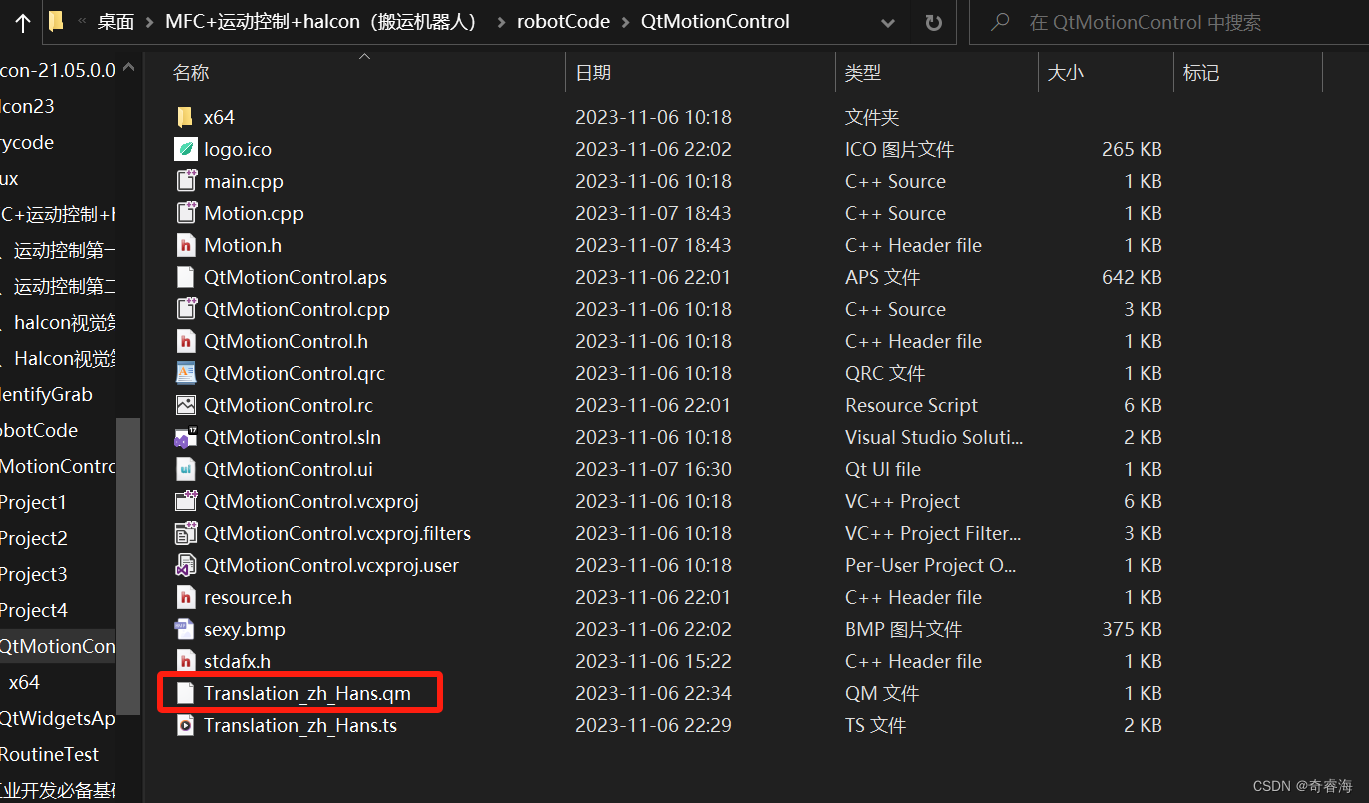Image resolution: width=1369 pixels, height=803 pixels.
Task: Select Project1 in navigation tree
Action: 33,502
